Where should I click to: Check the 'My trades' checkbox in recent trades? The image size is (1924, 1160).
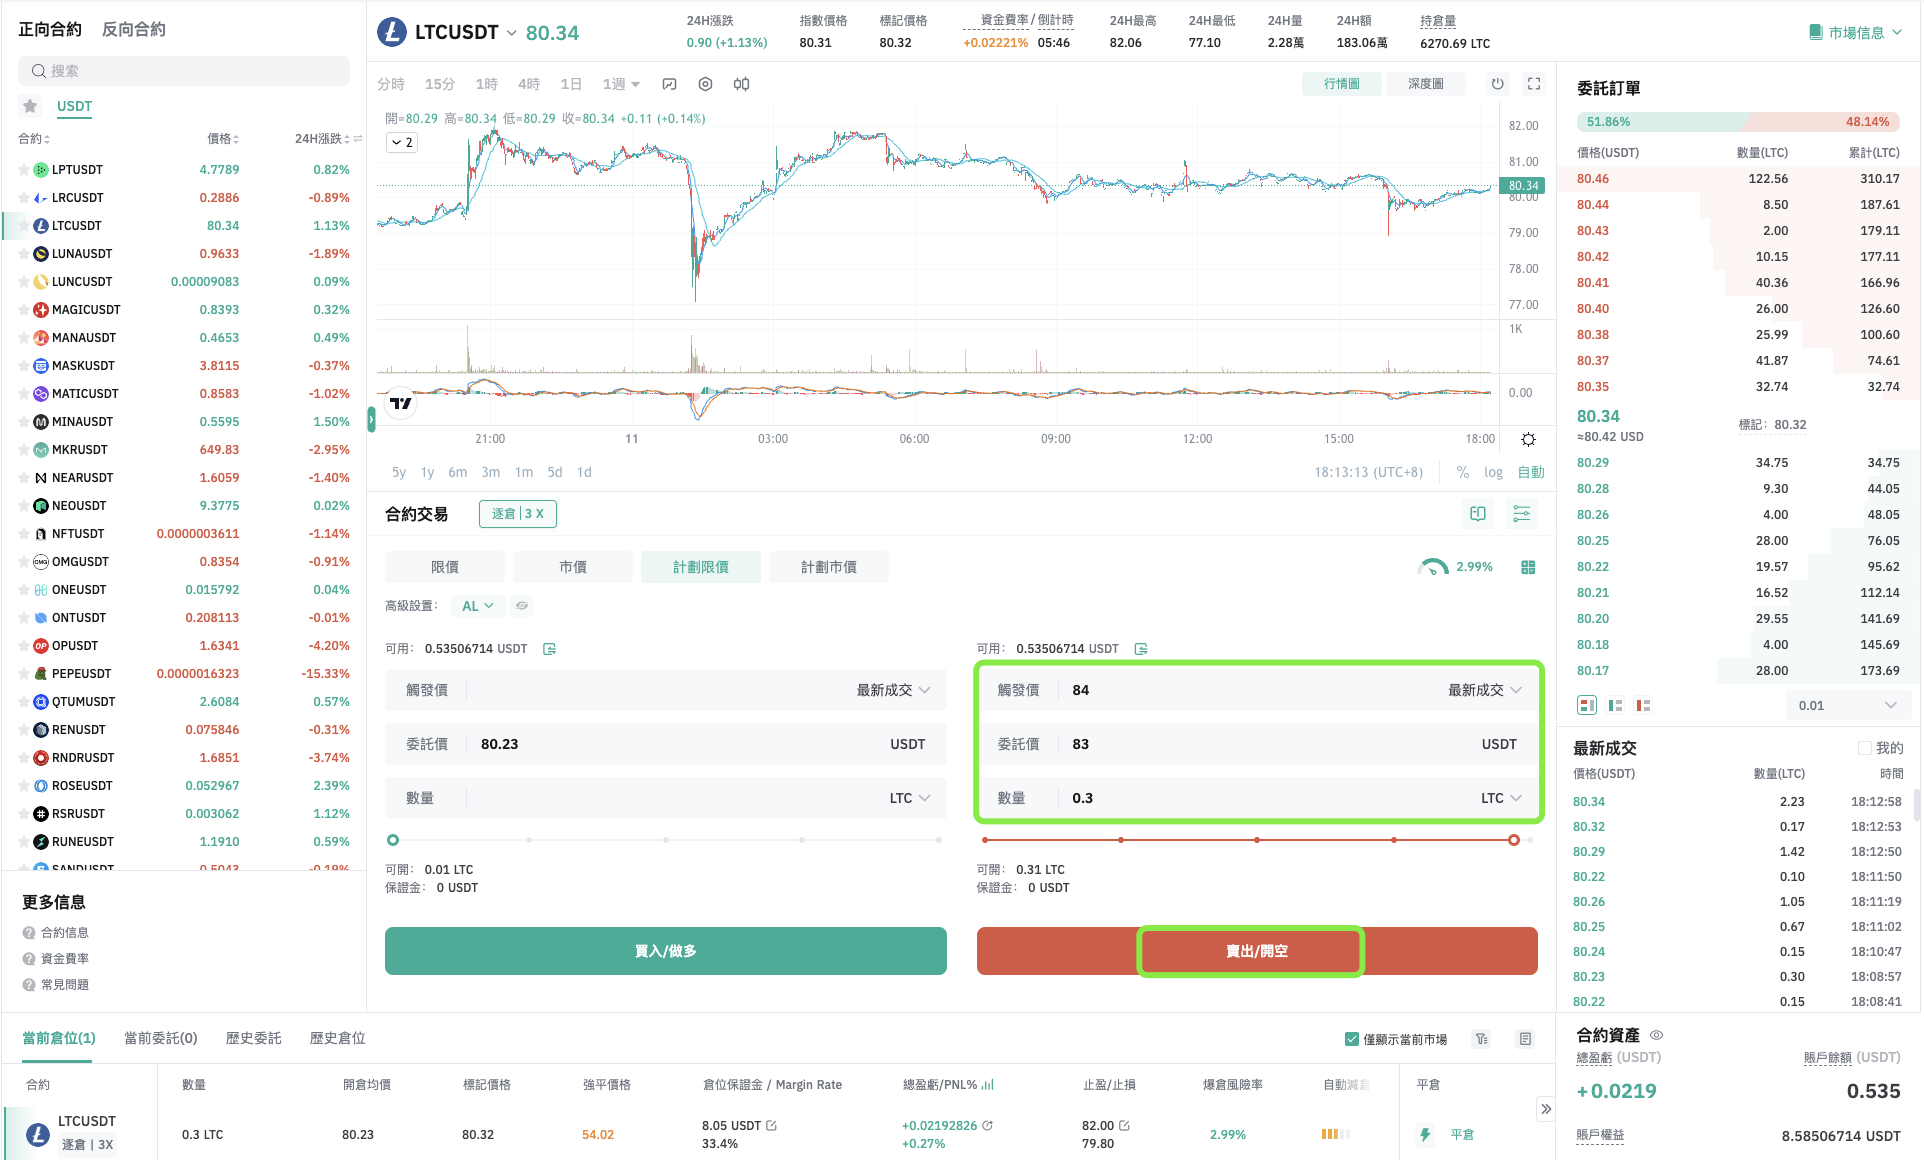click(x=1865, y=748)
